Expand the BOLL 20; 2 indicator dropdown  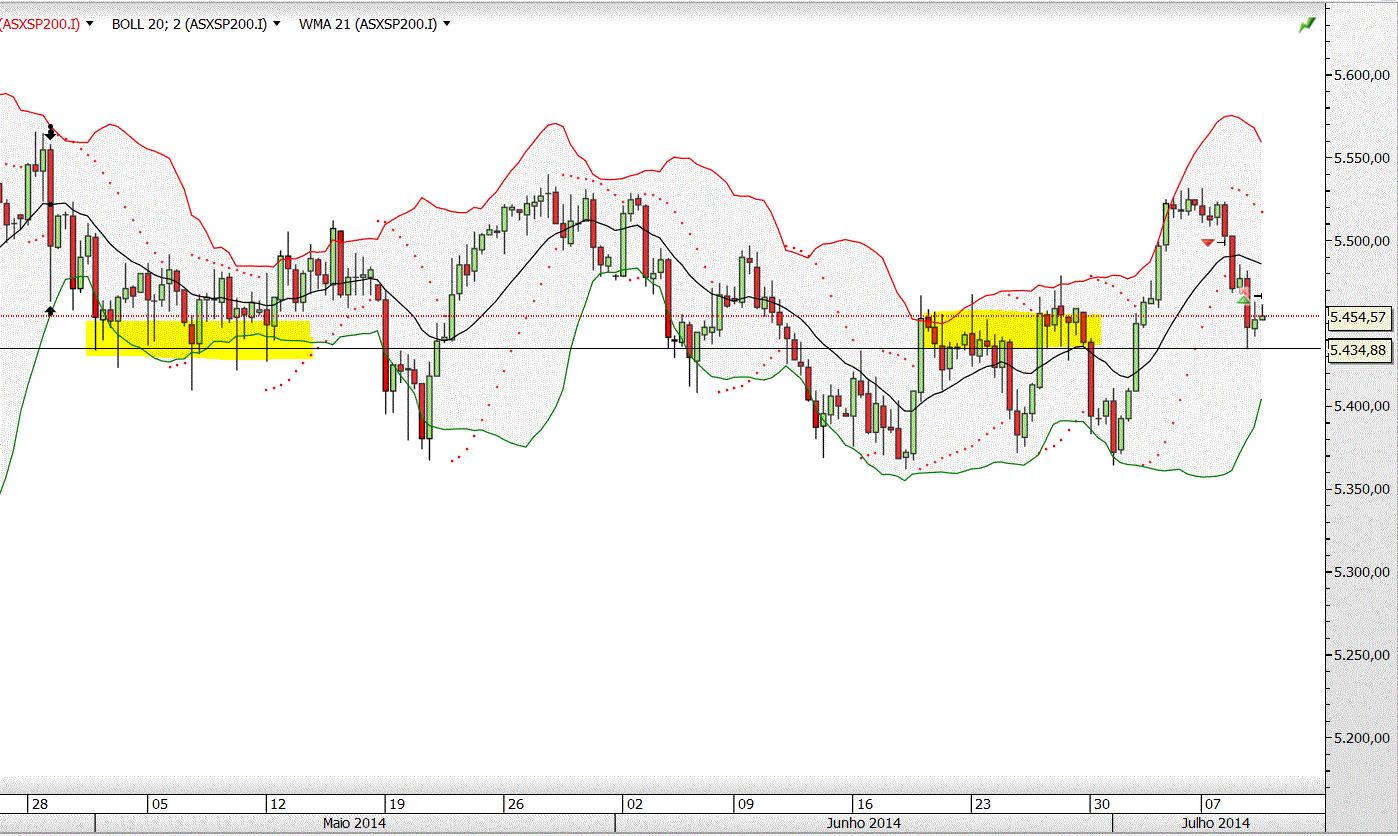coord(276,23)
